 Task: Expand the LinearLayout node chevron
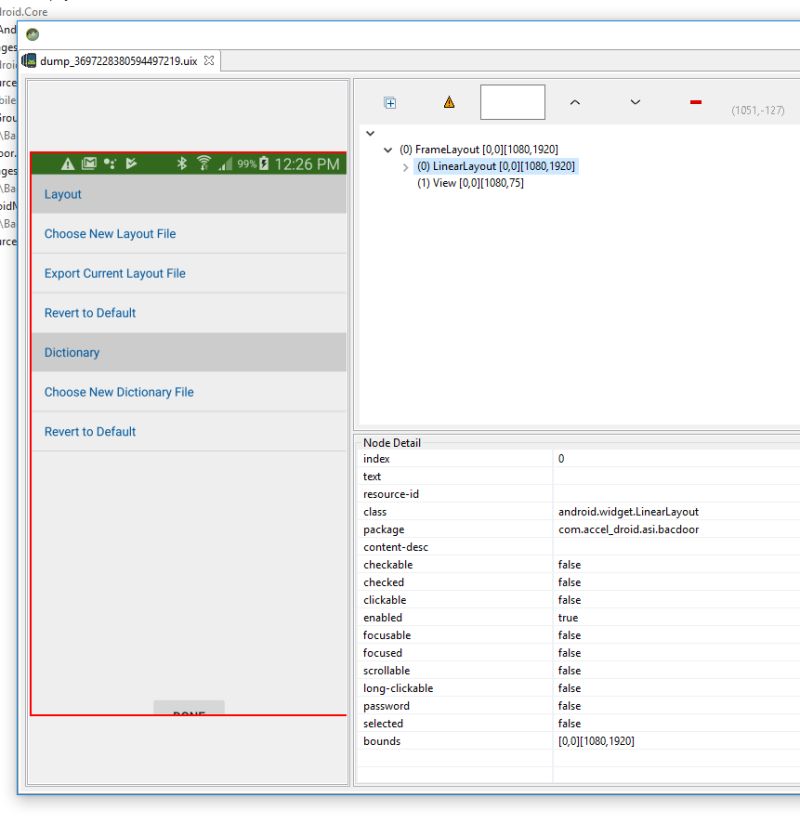(x=405, y=167)
